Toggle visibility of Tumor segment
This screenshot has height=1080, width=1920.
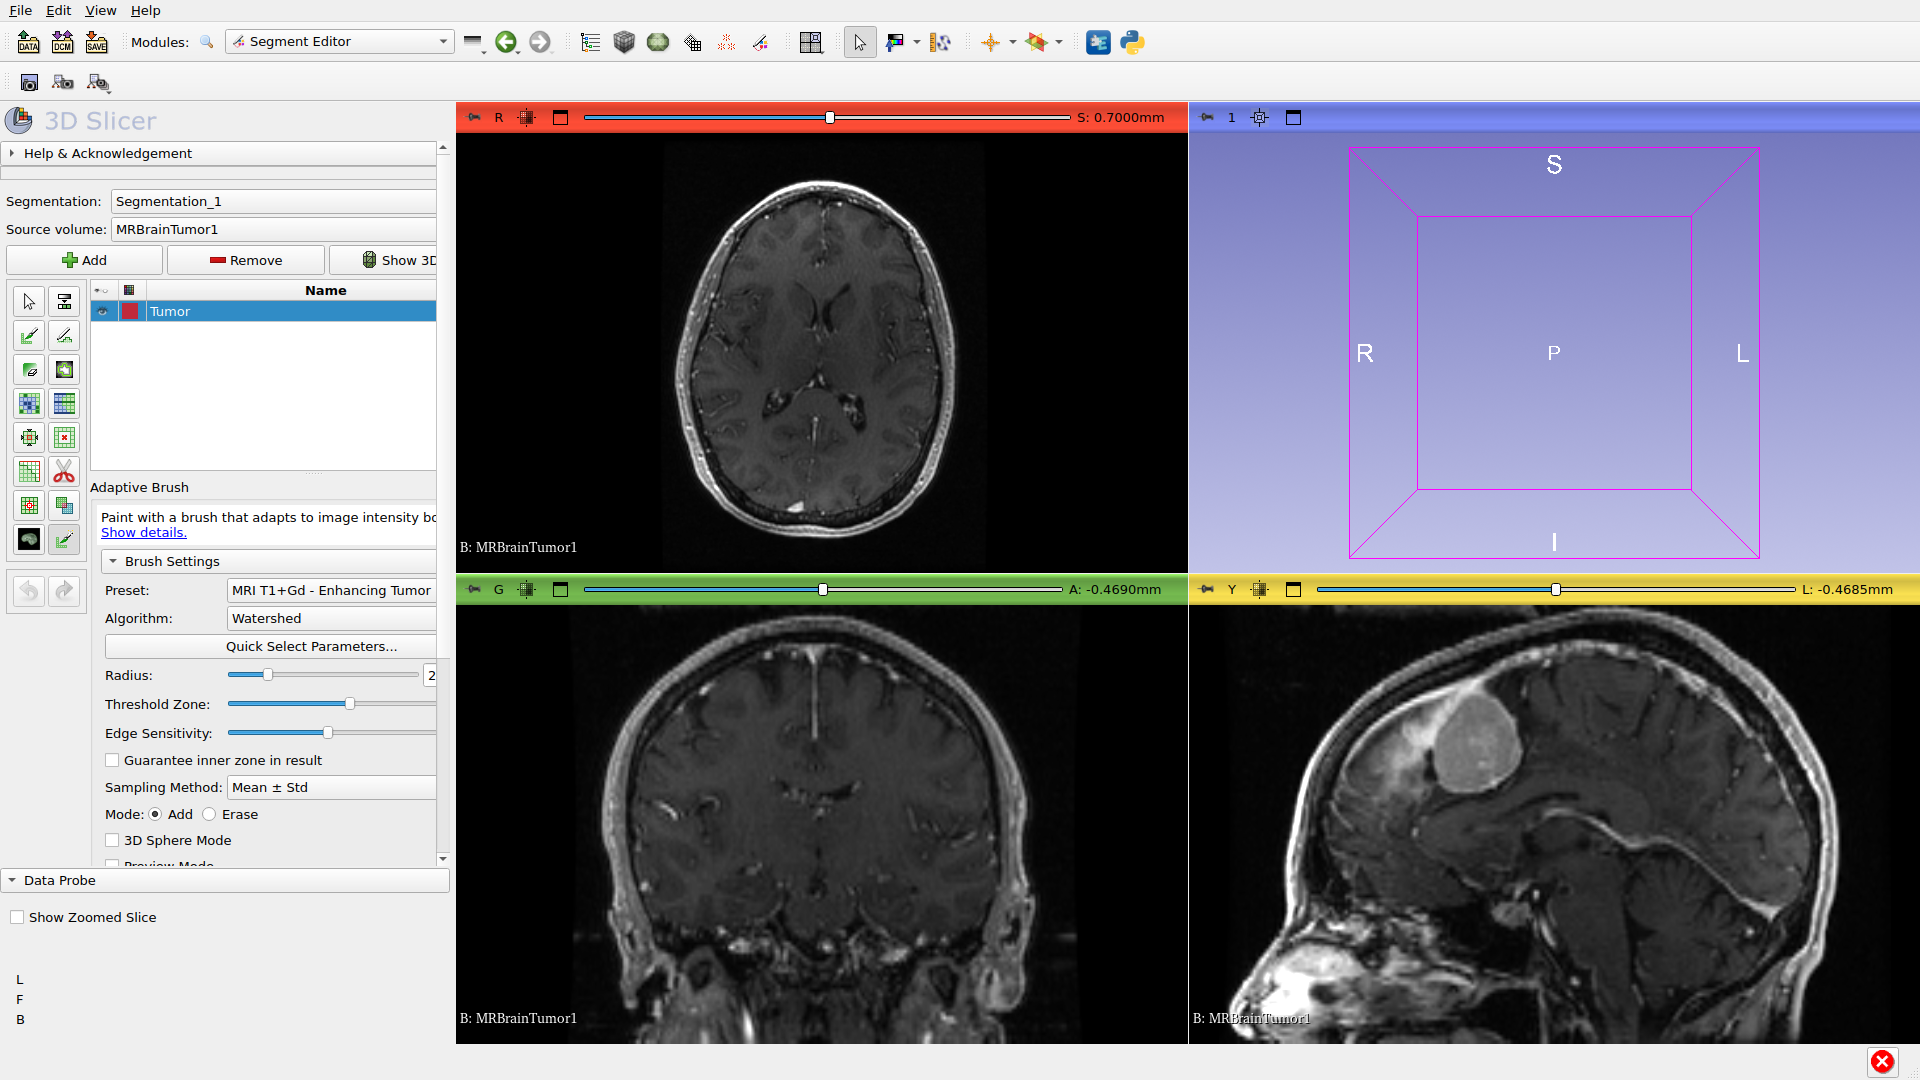tap(102, 312)
